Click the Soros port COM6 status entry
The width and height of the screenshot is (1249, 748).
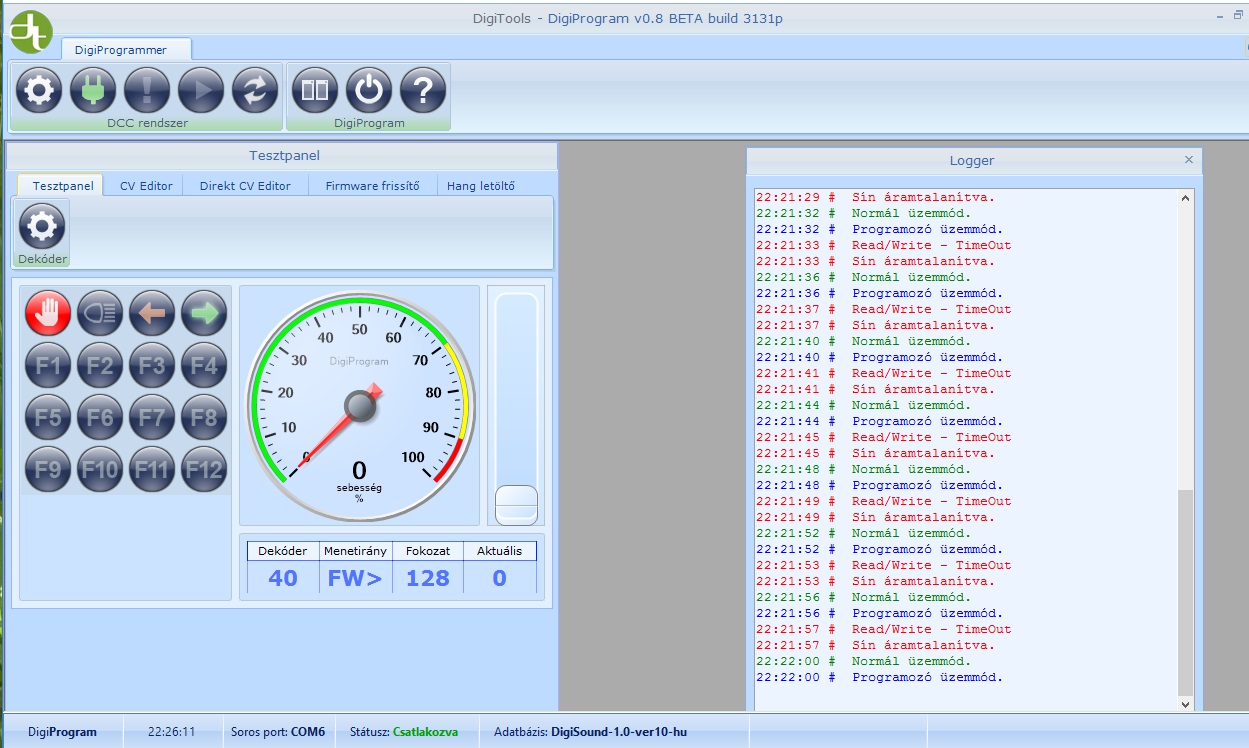click(278, 732)
